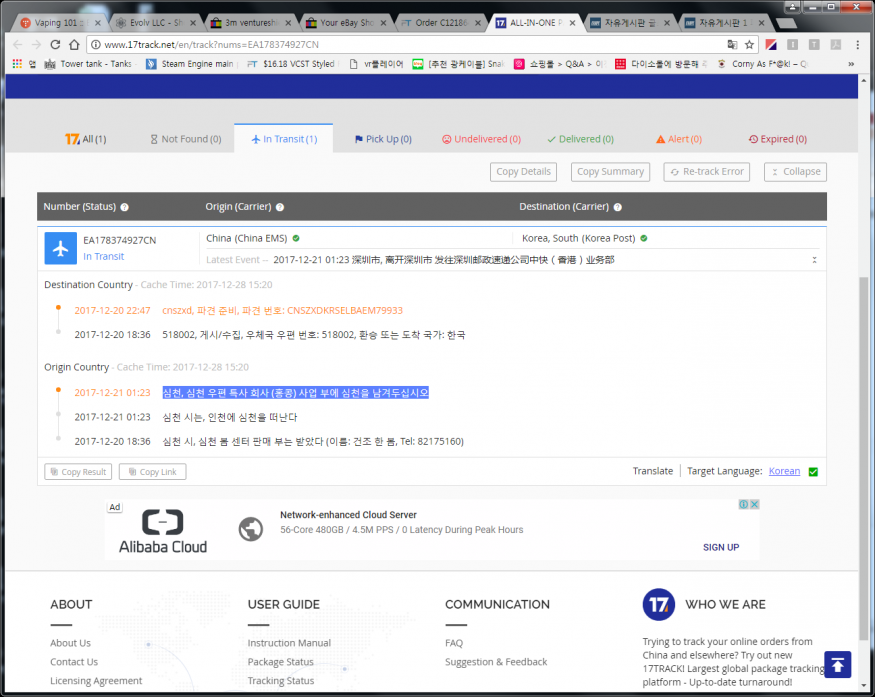This screenshot has height=697, width=875.
Task: Click the browser home button
Action: tap(73, 45)
